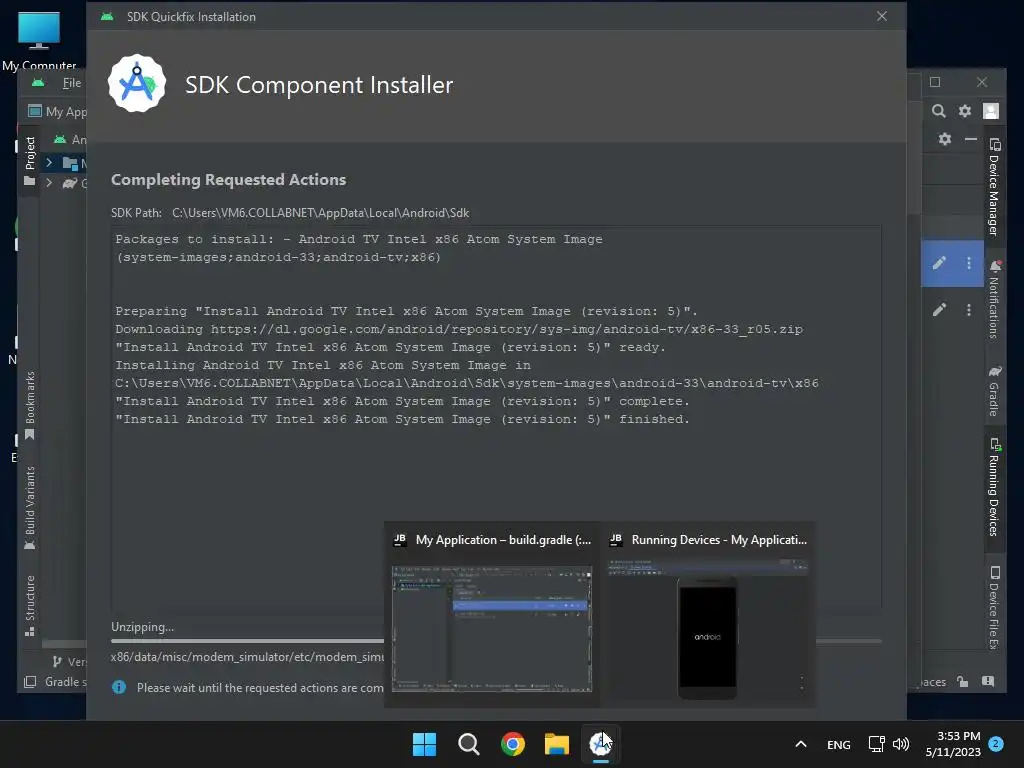Click the Android Studio window's maximize button
The image size is (1024, 768).
(935, 82)
